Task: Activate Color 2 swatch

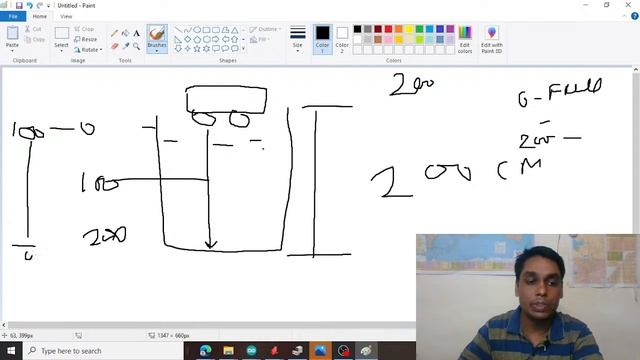Action: click(x=342, y=39)
